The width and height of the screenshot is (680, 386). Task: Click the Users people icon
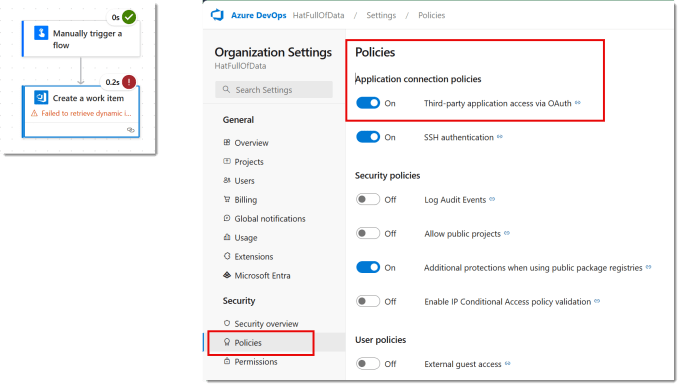227,180
